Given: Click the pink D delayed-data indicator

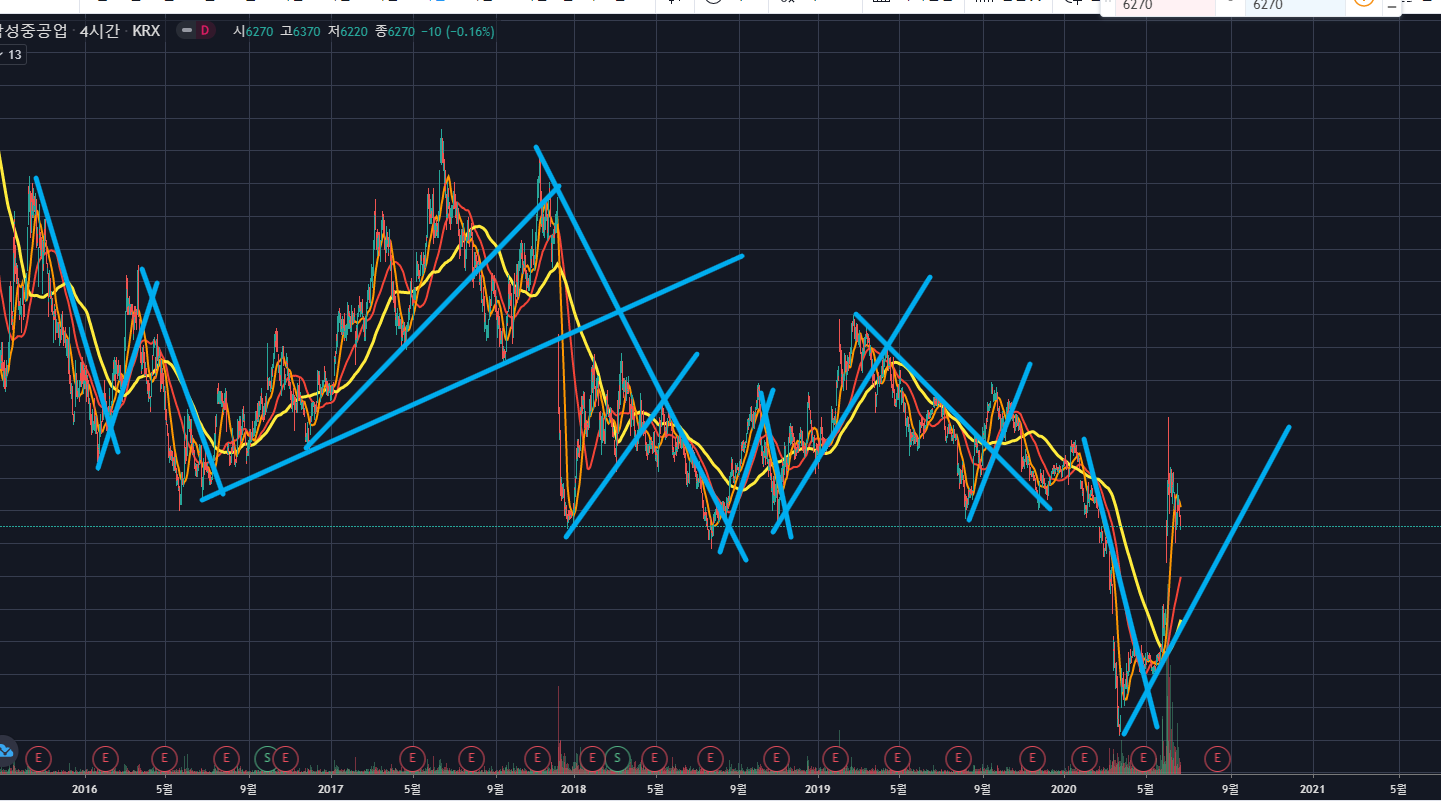Looking at the screenshot, I should click(204, 31).
